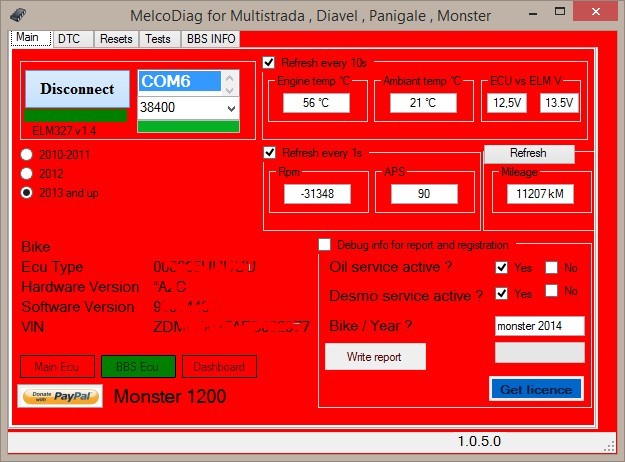The image size is (625, 462).
Task: Open the Resets tab
Action: [x=116, y=39]
